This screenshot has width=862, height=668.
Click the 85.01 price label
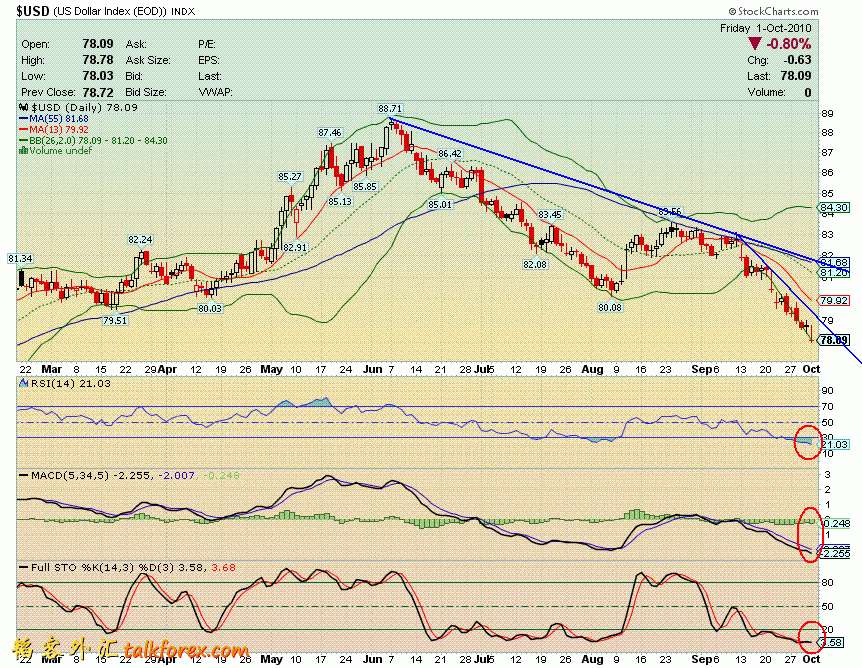point(440,205)
